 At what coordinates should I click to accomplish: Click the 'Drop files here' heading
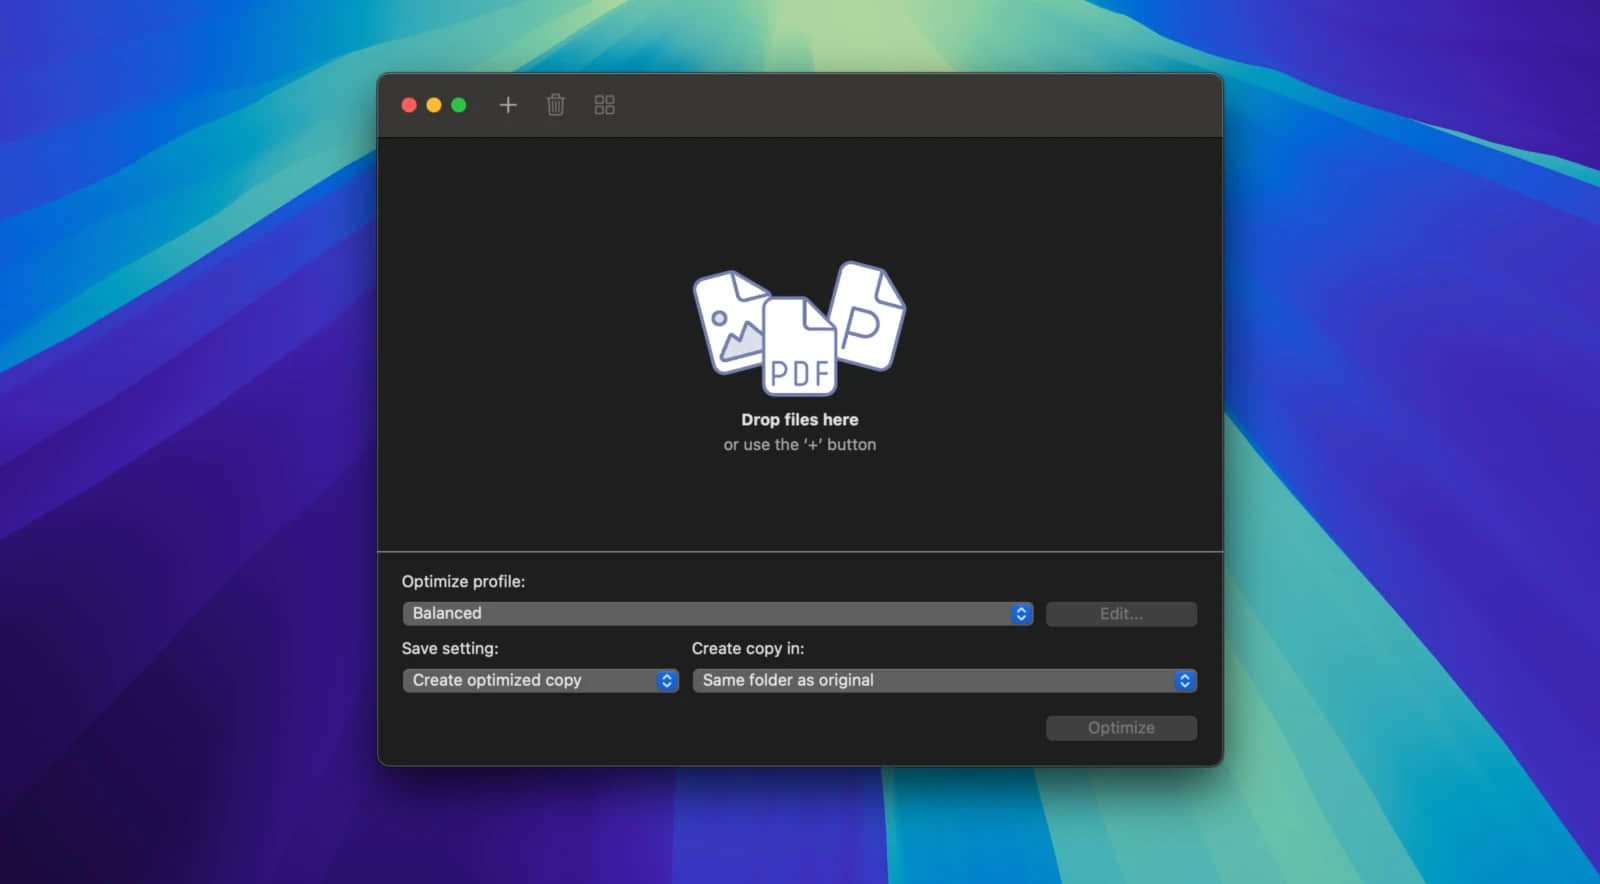800,420
